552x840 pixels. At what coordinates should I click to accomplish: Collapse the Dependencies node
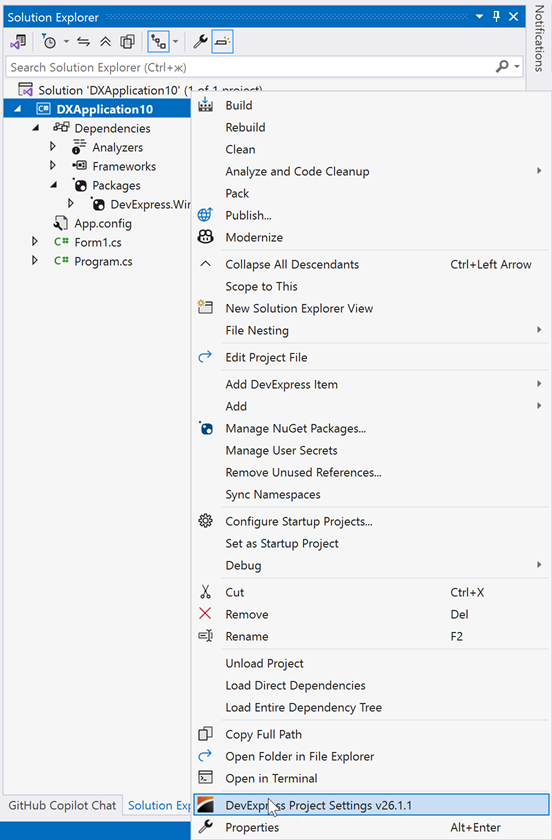coord(36,128)
